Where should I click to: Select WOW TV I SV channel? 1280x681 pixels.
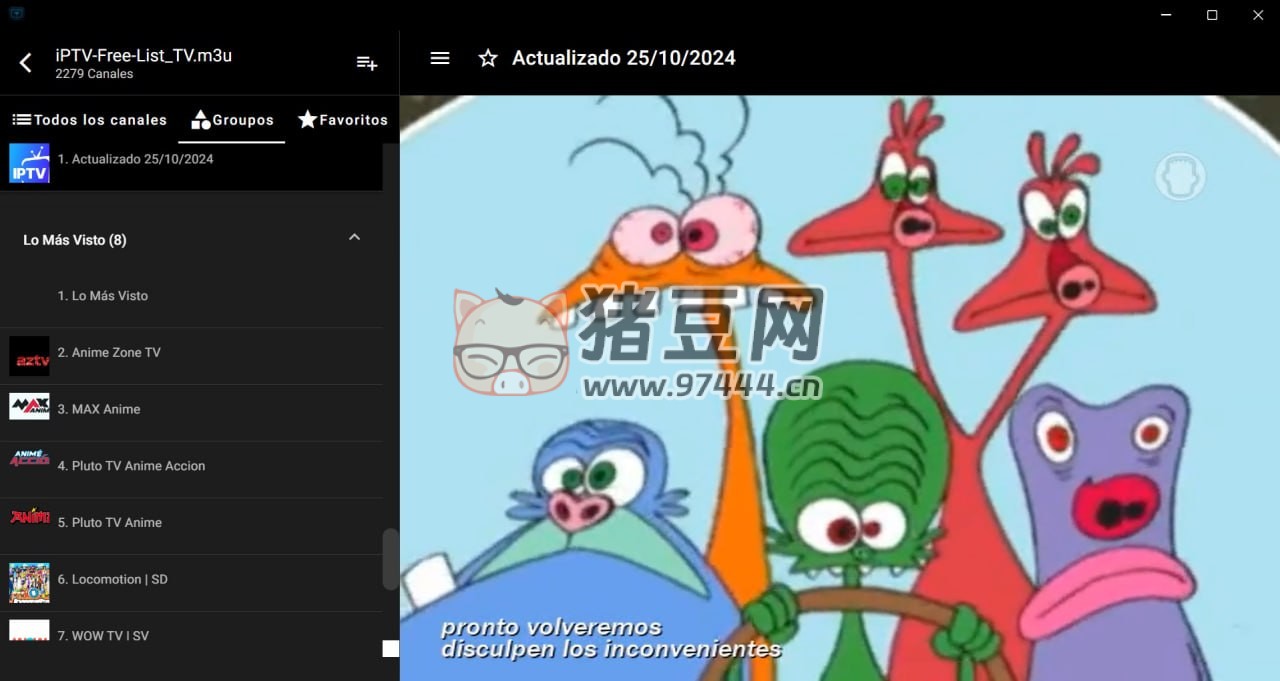110,635
